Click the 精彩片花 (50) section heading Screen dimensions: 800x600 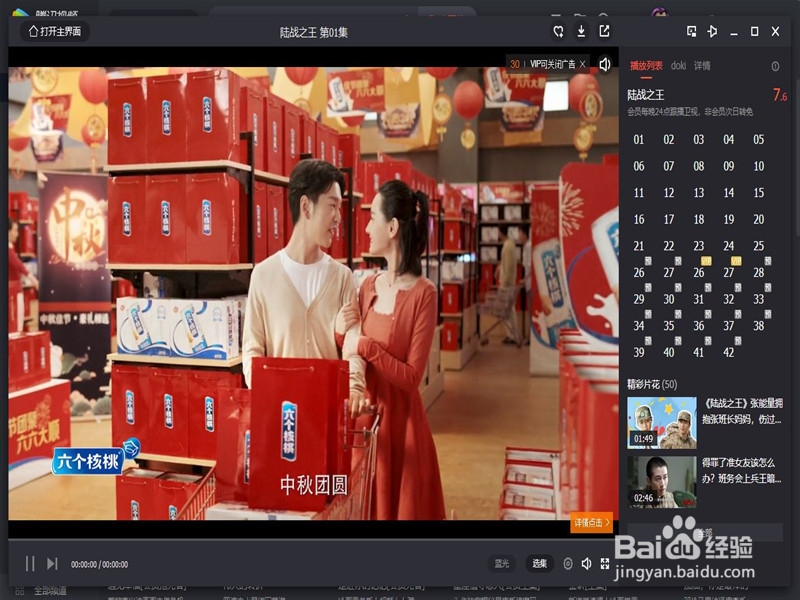click(x=652, y=384)
